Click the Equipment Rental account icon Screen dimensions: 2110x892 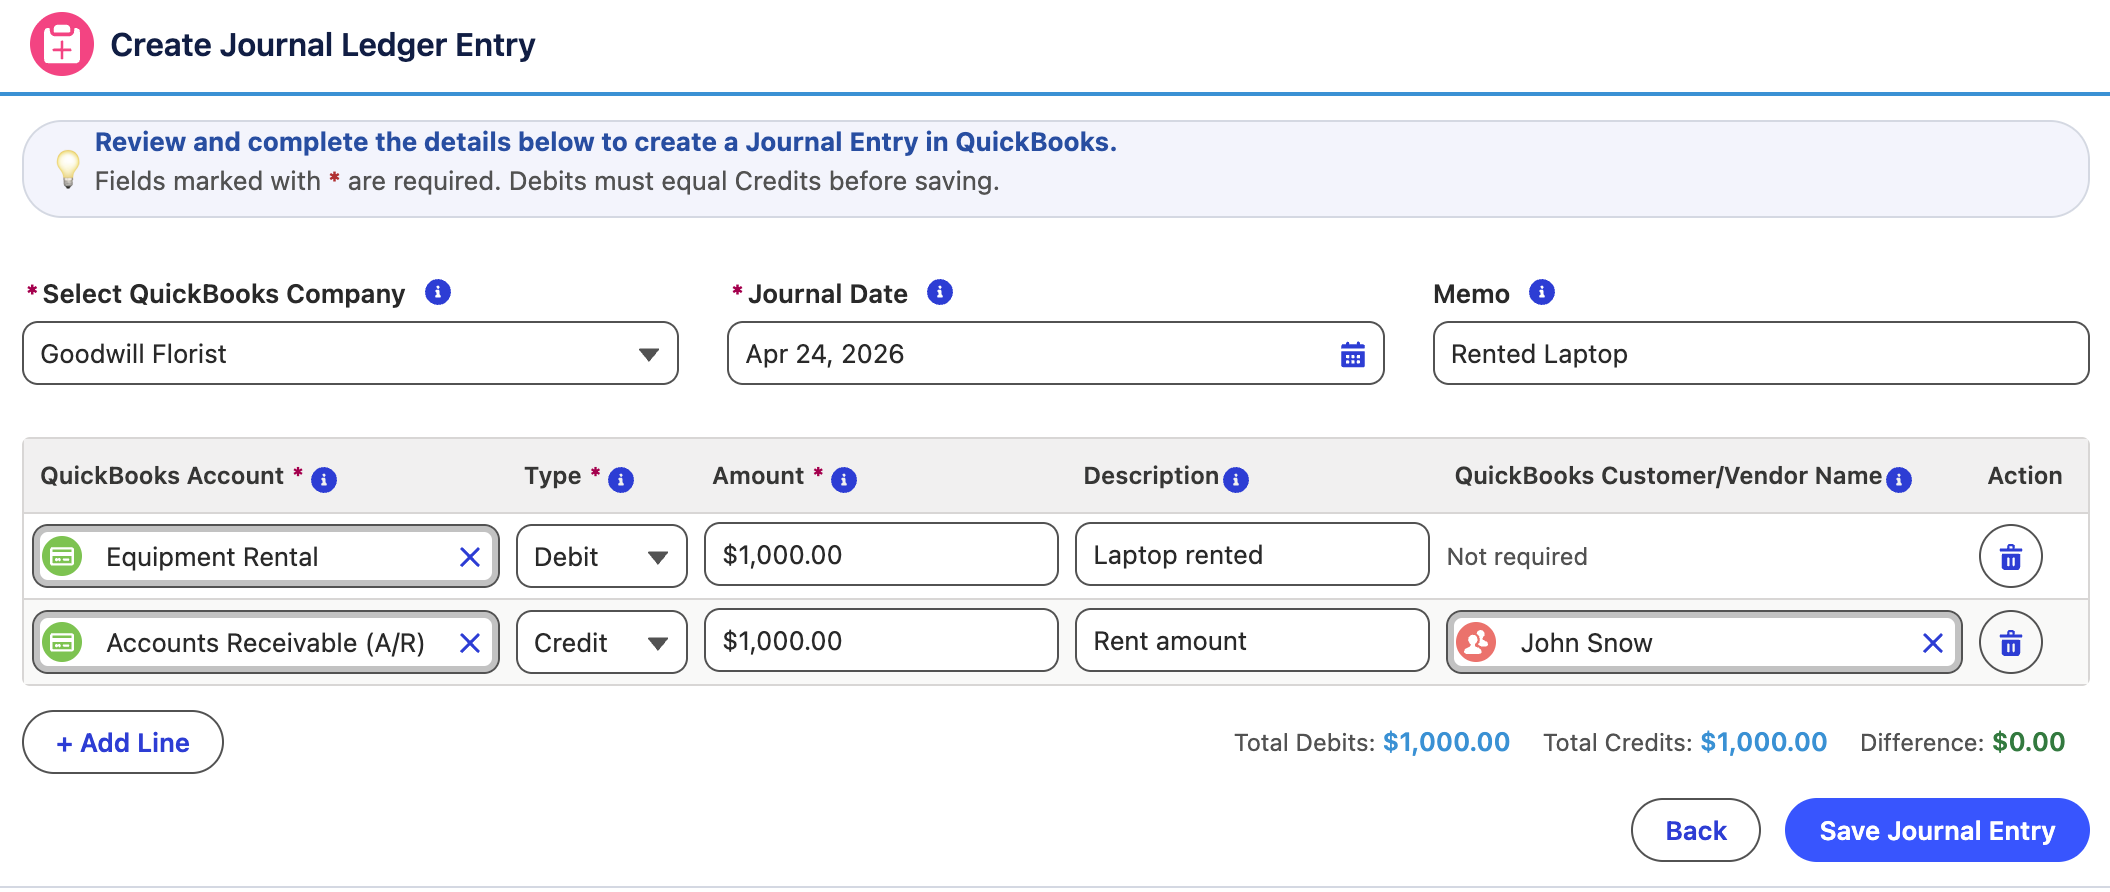tap(62, 556)
